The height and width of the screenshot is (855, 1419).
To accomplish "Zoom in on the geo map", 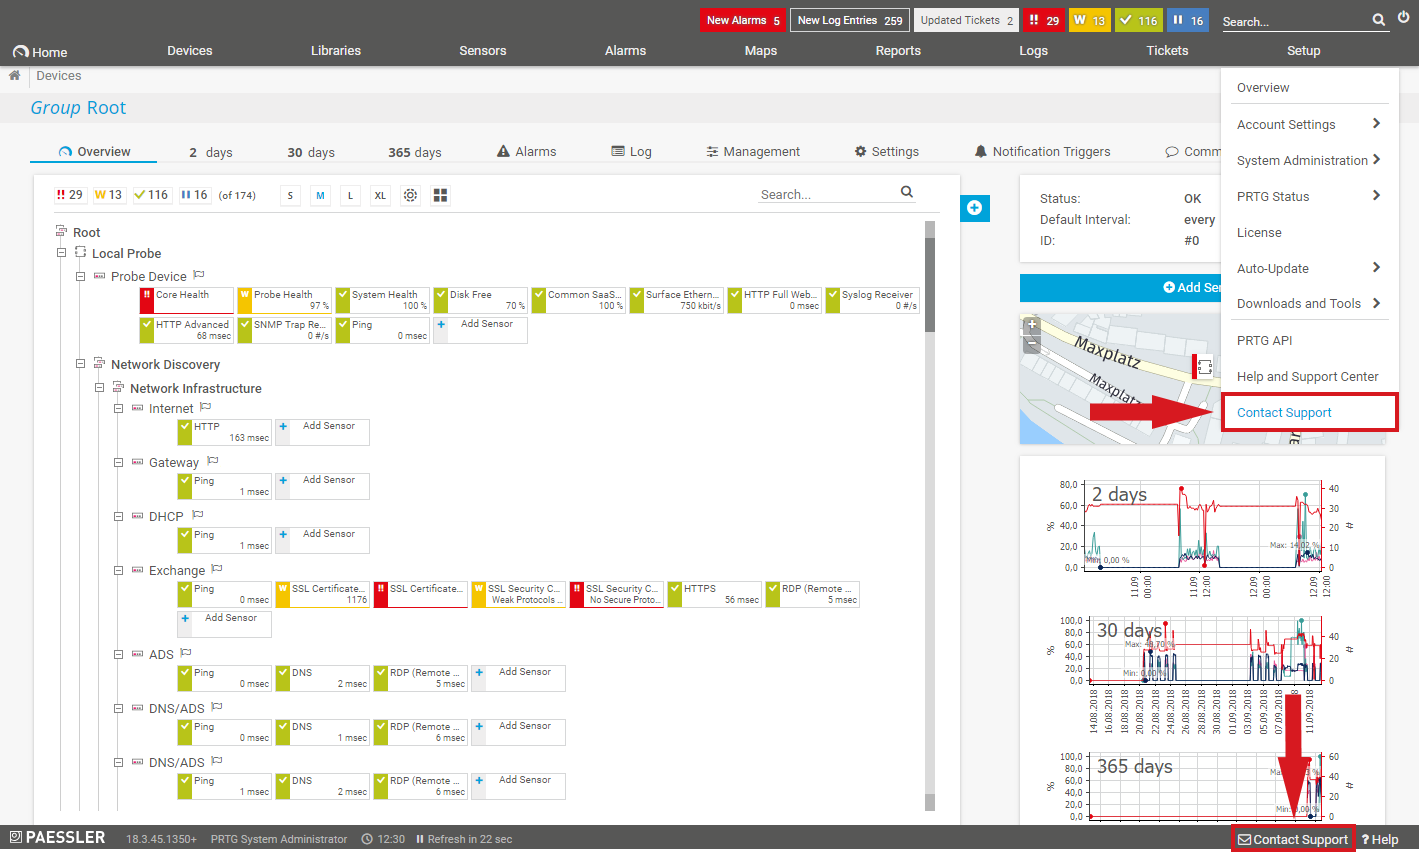I will (x=1033, y=325).
